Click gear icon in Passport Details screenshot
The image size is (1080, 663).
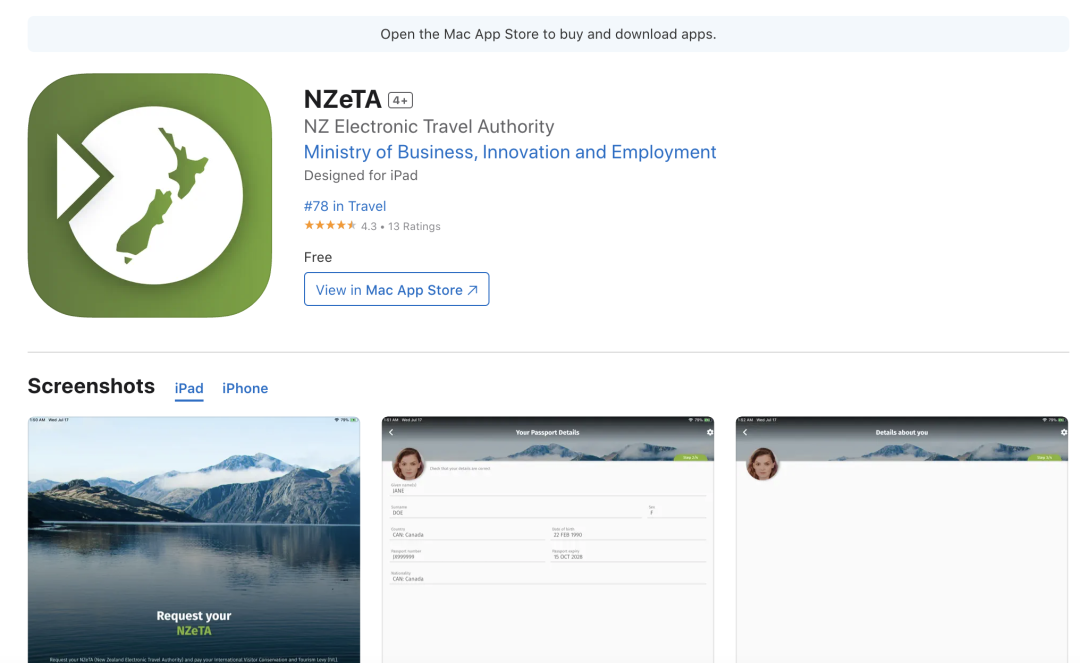[709, 433]
